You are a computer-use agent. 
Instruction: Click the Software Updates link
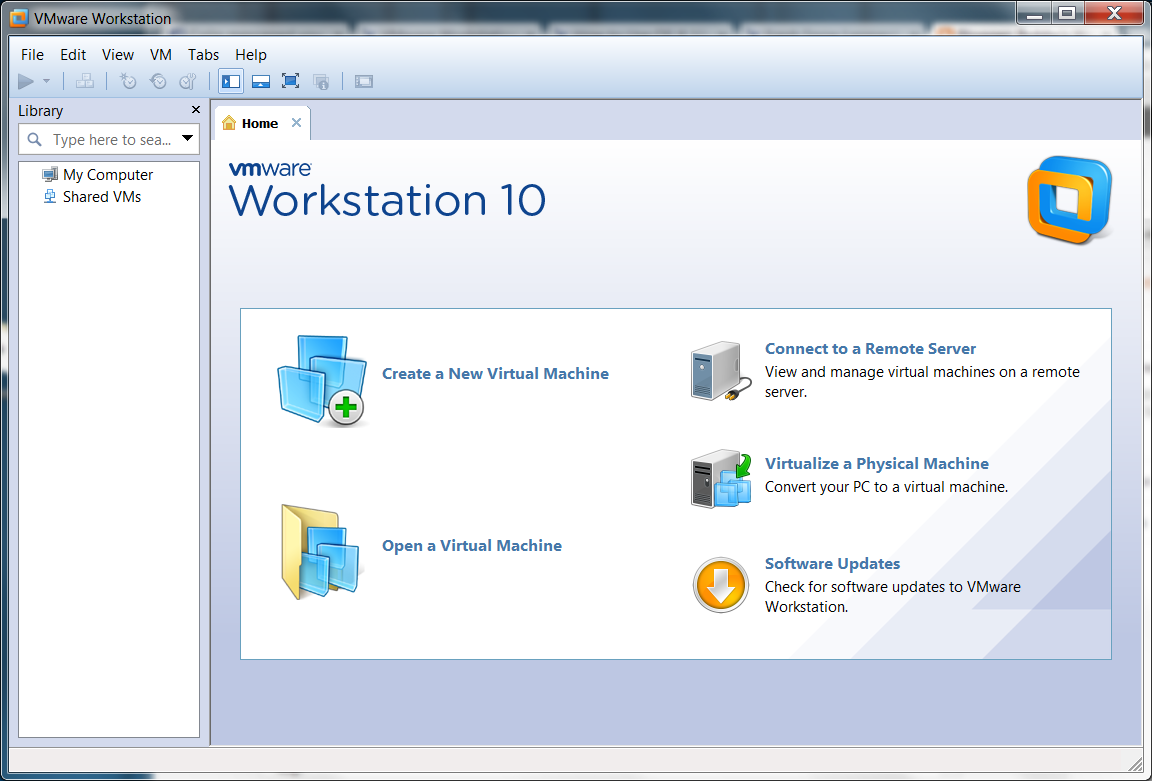(832, 564)
